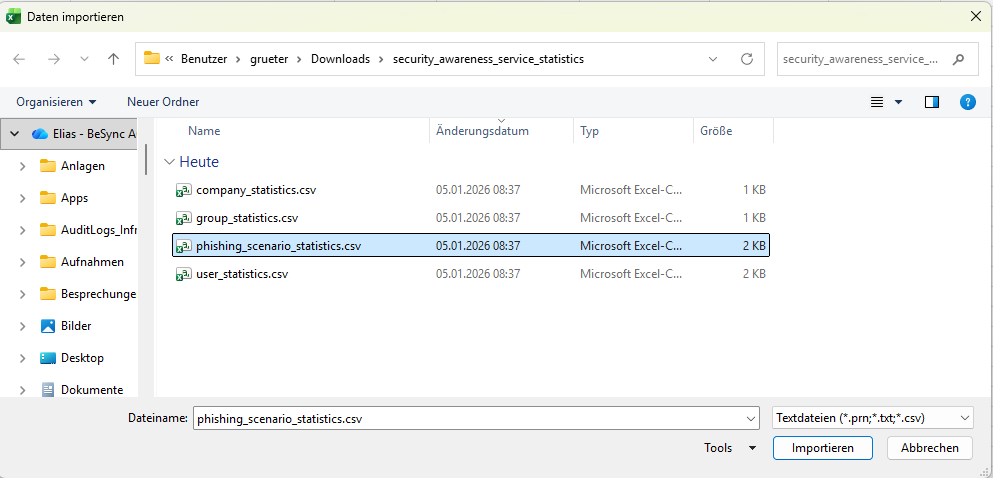993x478 pixels.
Task: Open the Bilder folder in sidebar
Action: click(x=76, y=326)
